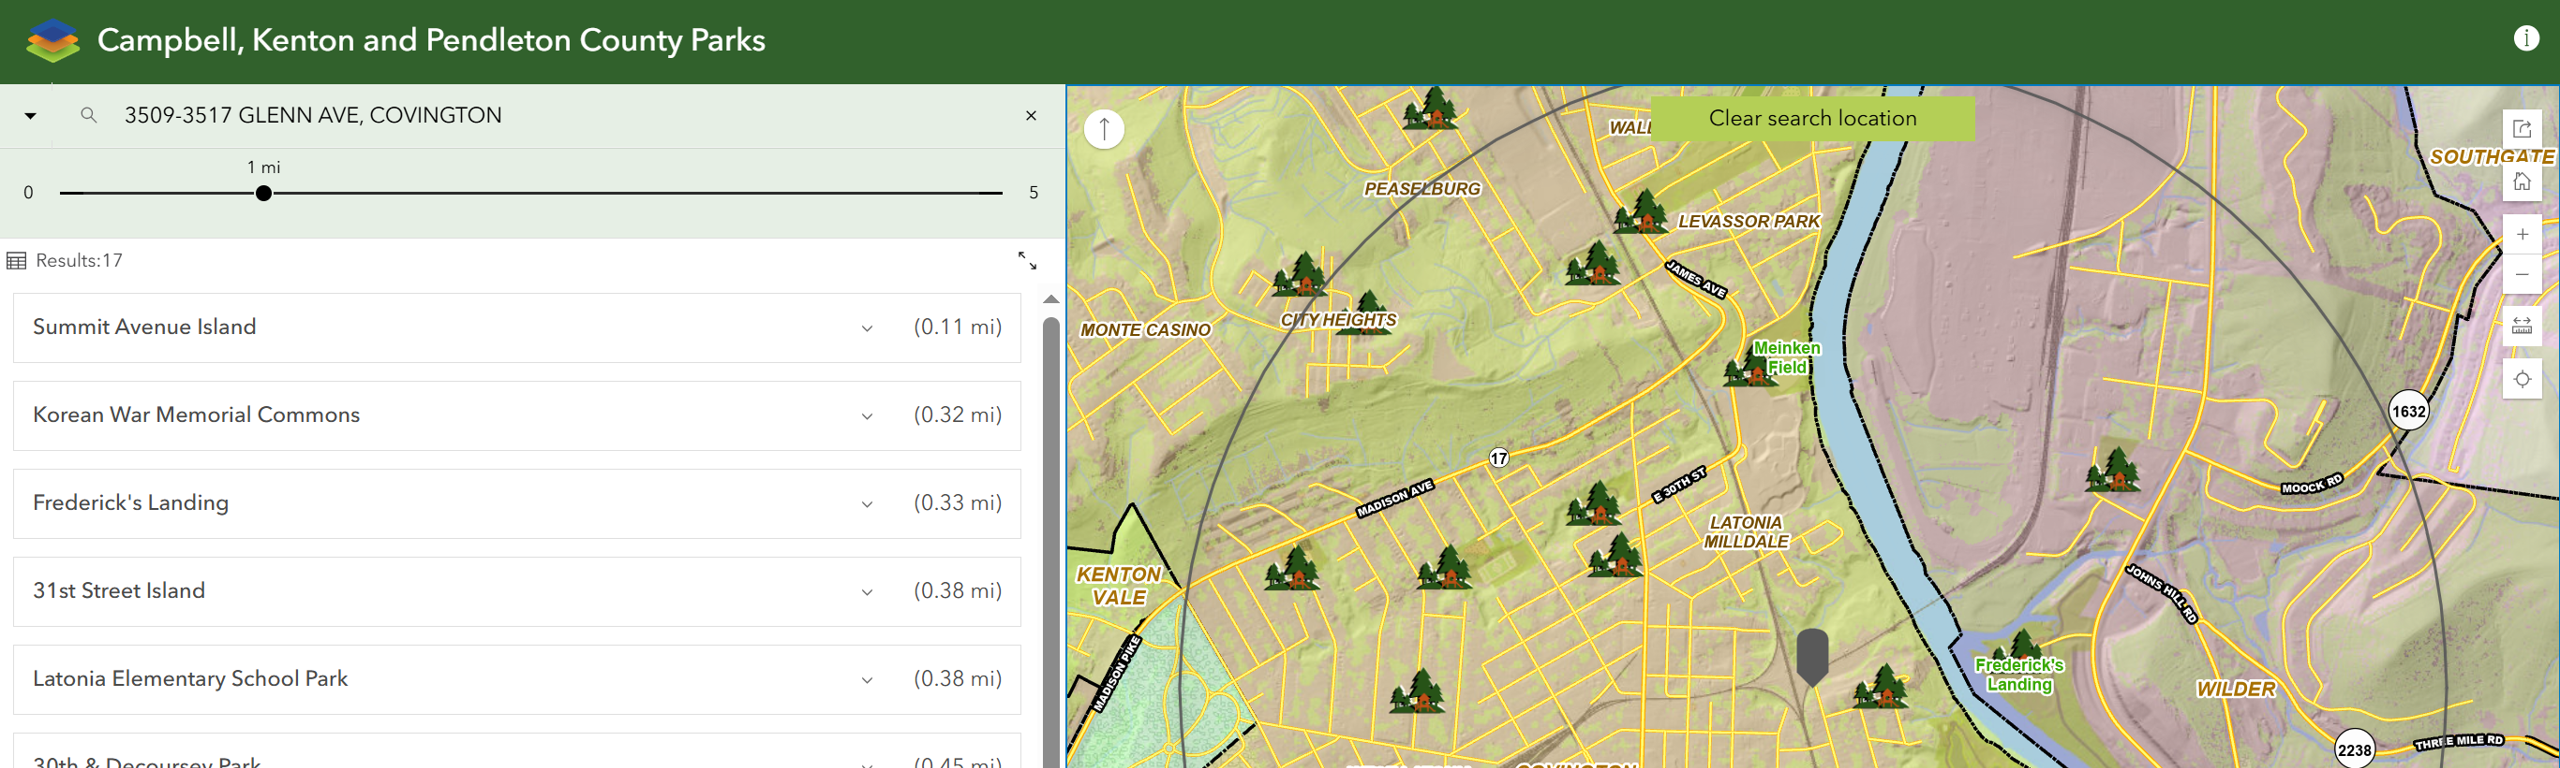This screenshot has height=768, width=2560.
Task: Select the 31st Street Island result
Action: [517, 591]
